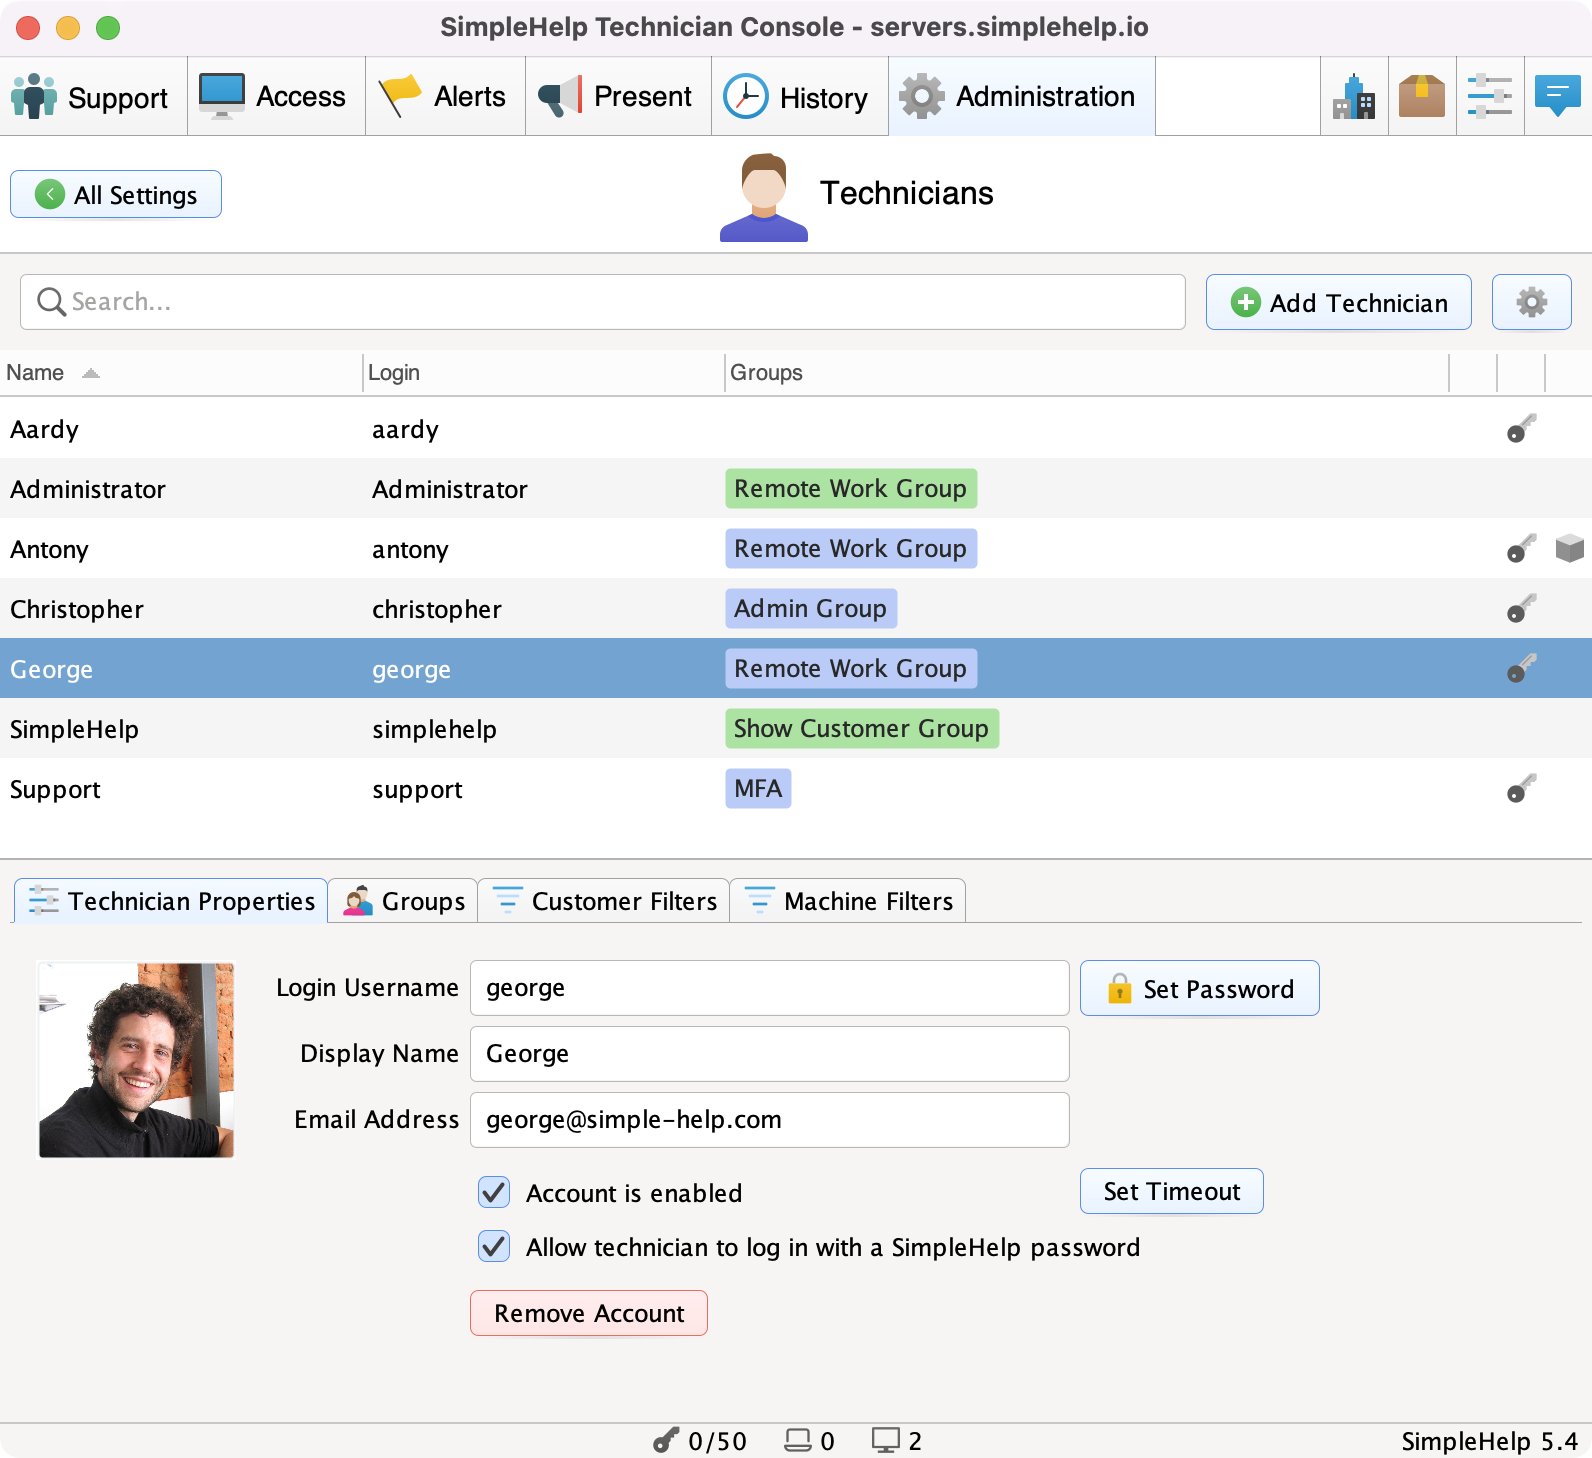Image resolution: width=1592 pixels, height=1458 pixels.
Task: Sort by the Login column header
Action: [543, 373]
